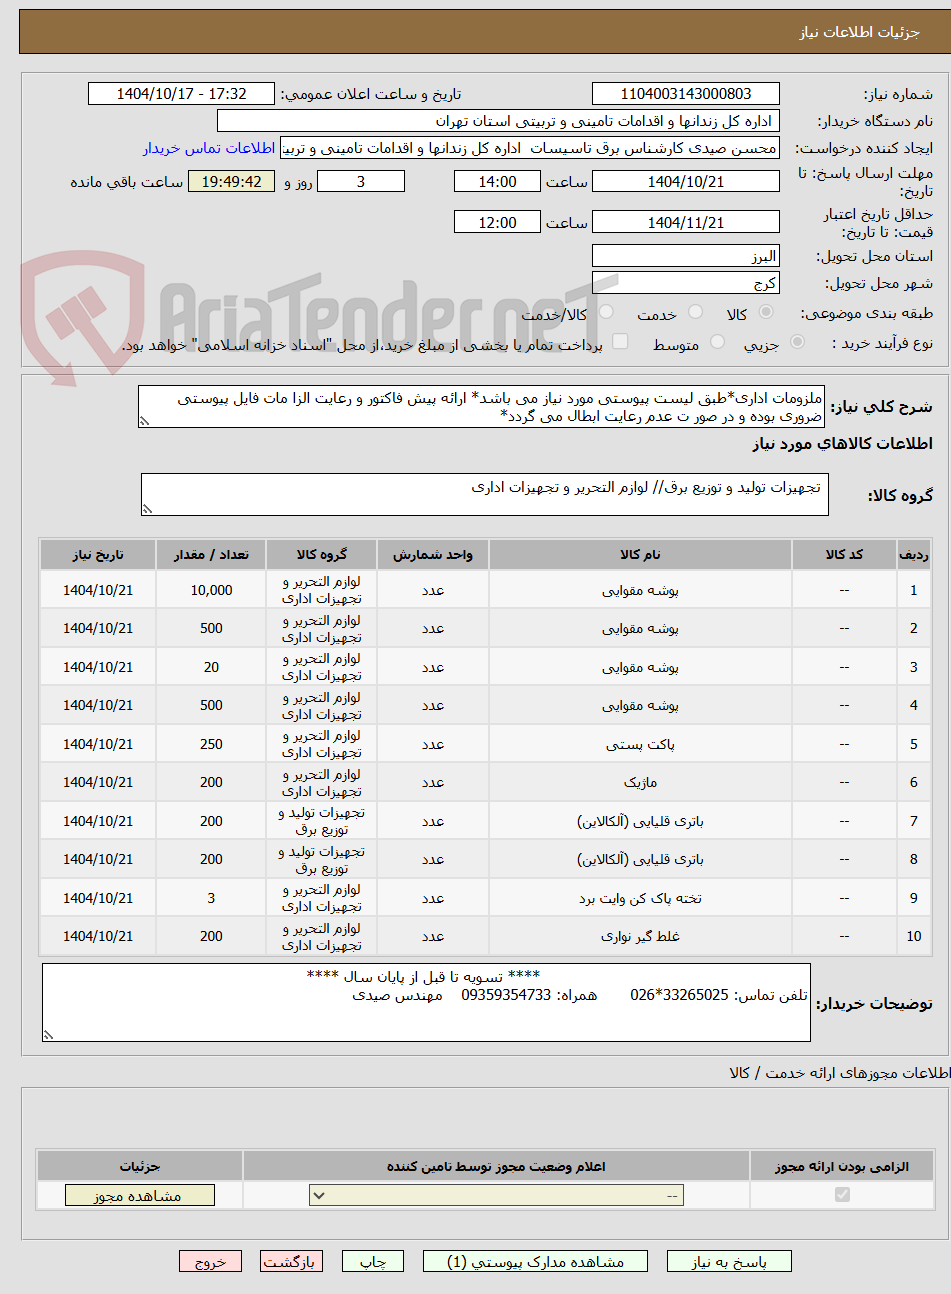Toggle the mandatory license checkbox
The image size is (951, 1294).
pyautogui.click(x=842, y=1194)
